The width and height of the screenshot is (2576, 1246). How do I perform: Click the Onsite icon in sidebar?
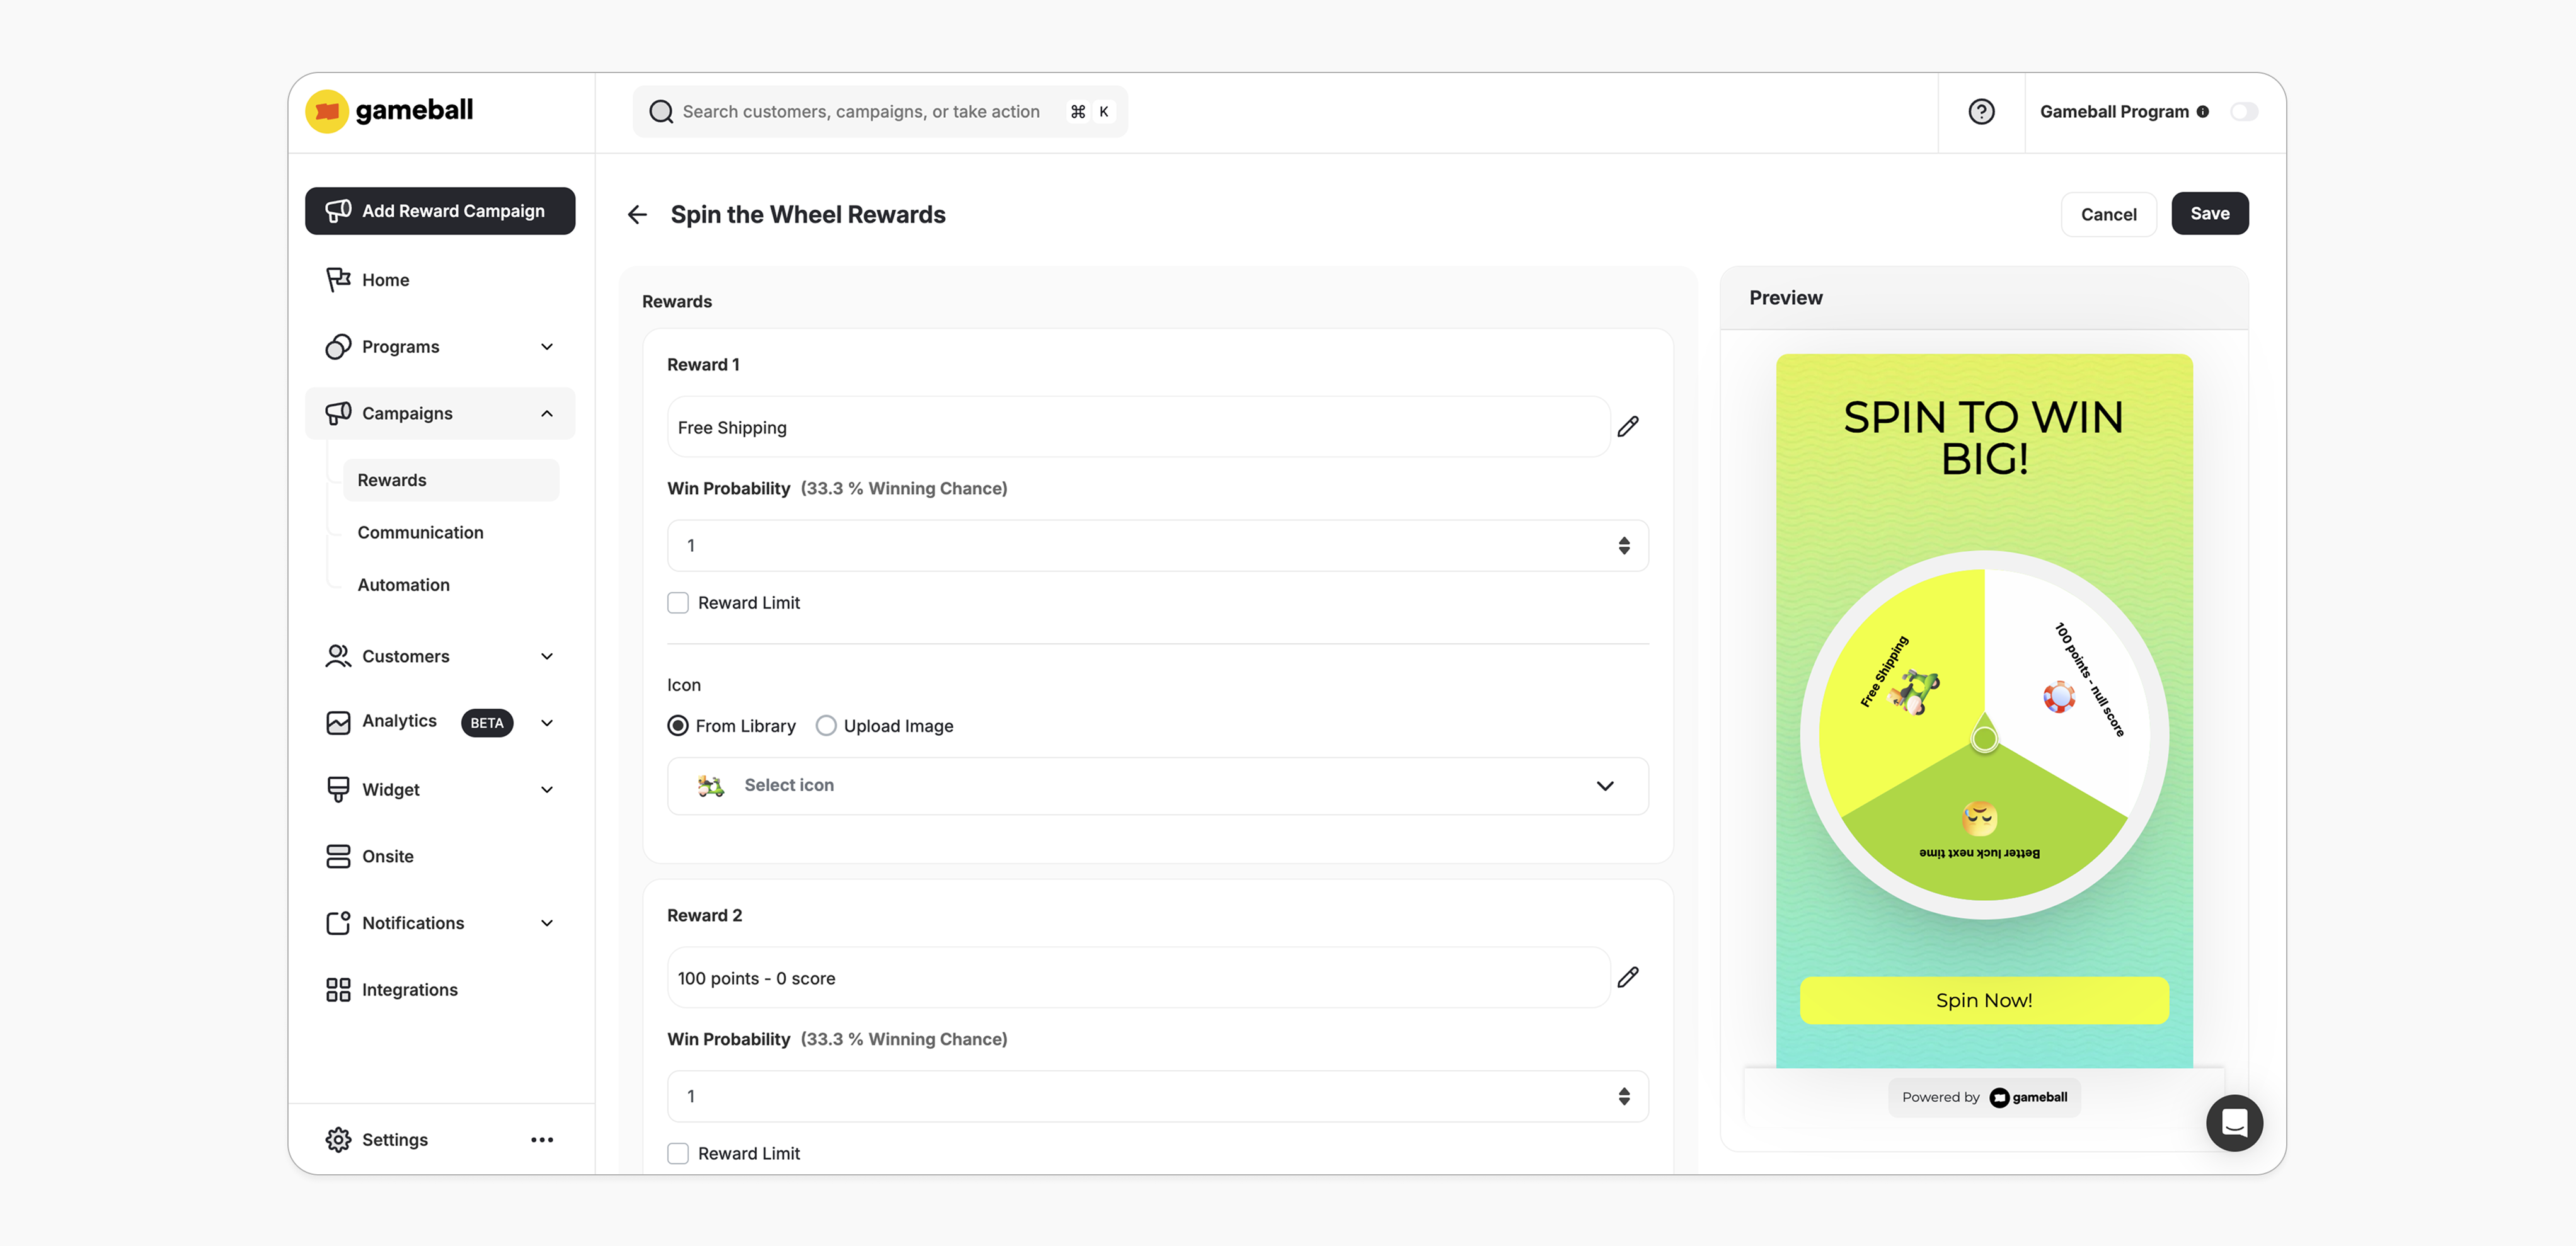[337, 856]
